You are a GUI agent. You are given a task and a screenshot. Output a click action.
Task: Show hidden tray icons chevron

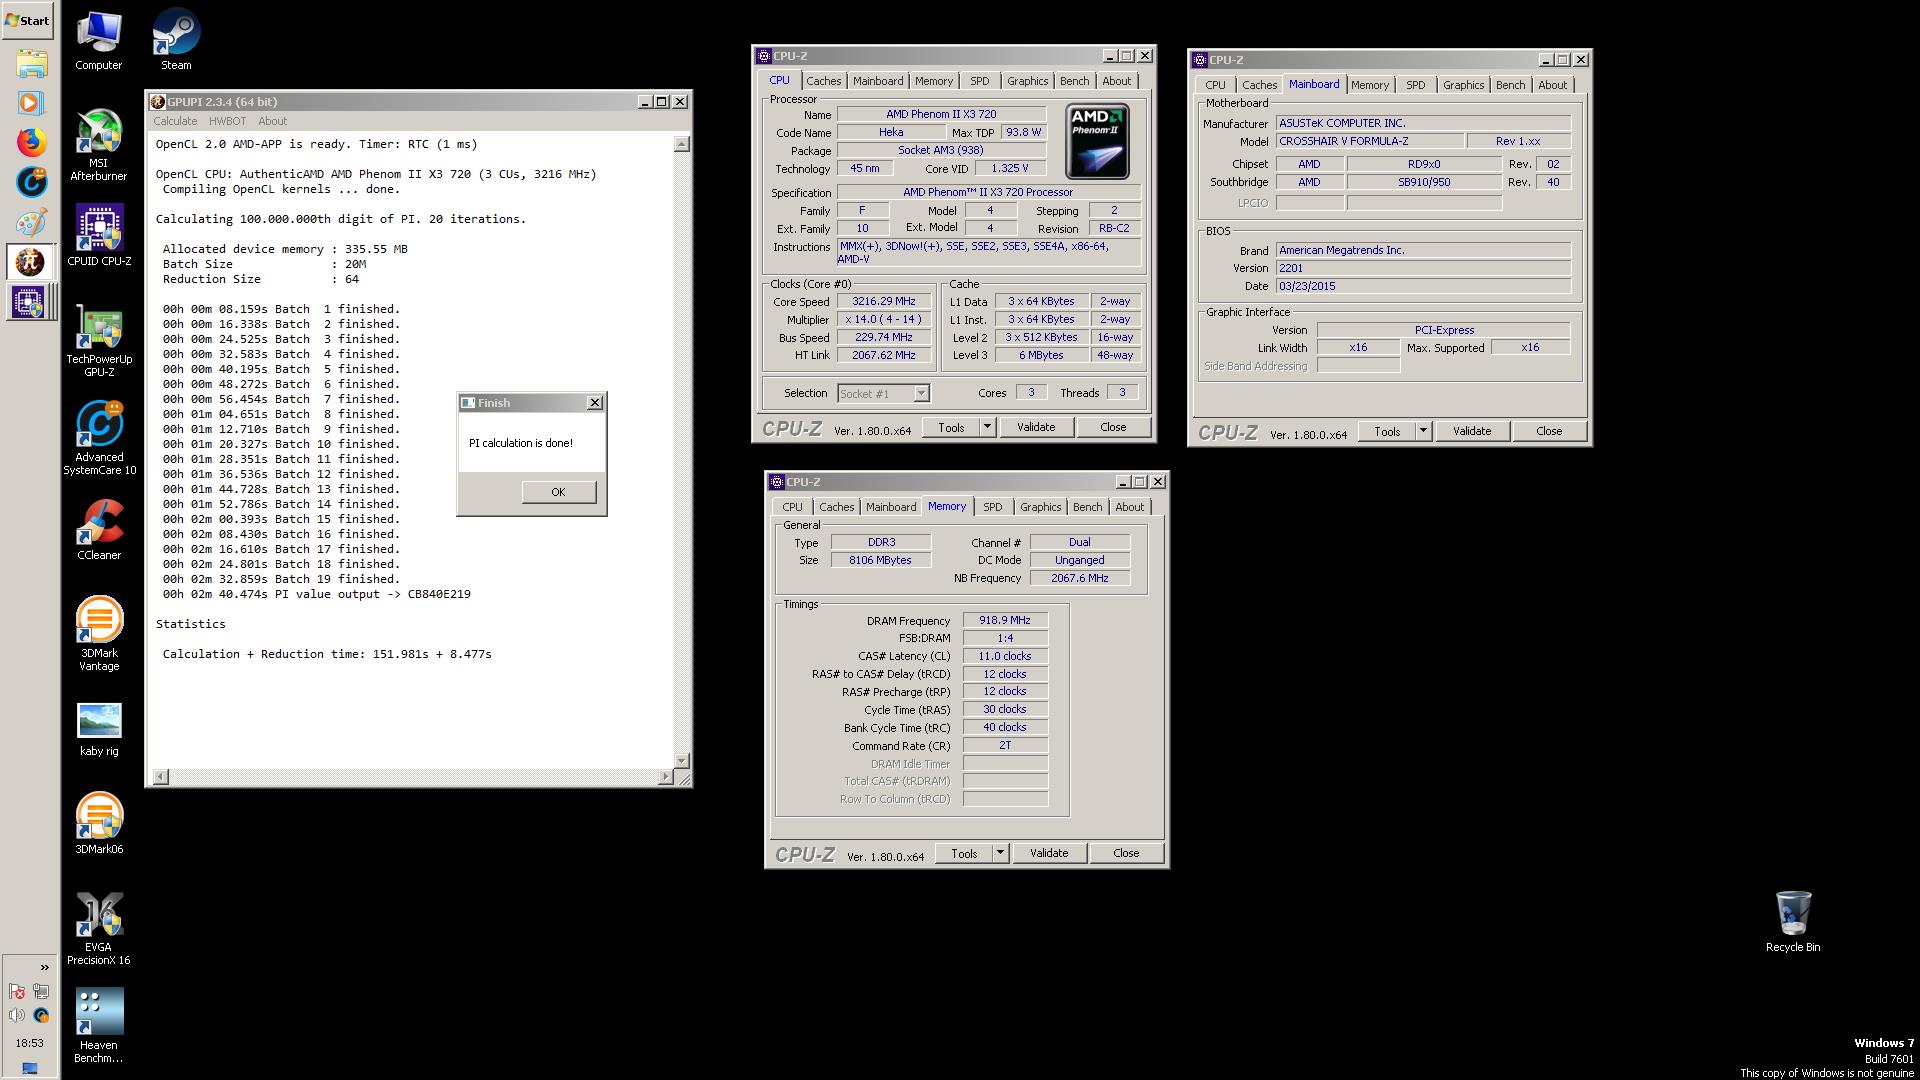[x=44, y=967]
